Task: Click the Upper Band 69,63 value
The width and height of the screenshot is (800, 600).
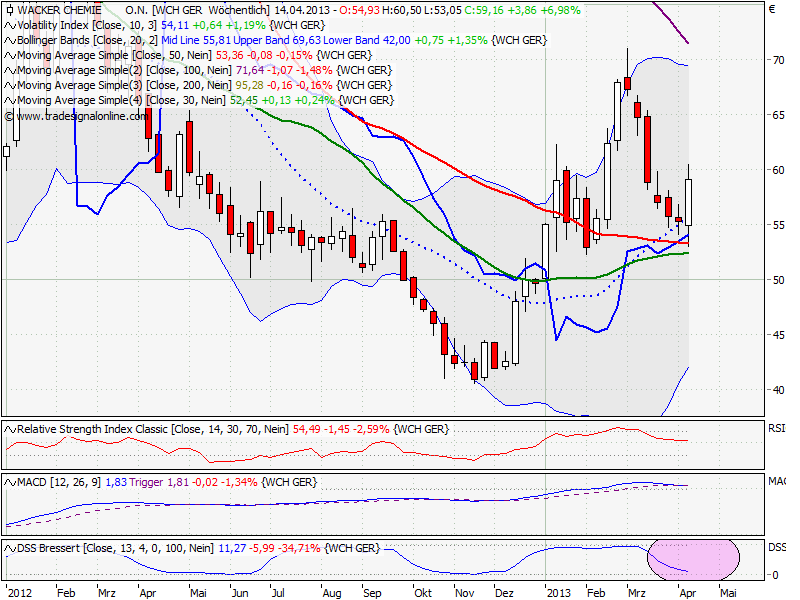Action: point(277,40)
